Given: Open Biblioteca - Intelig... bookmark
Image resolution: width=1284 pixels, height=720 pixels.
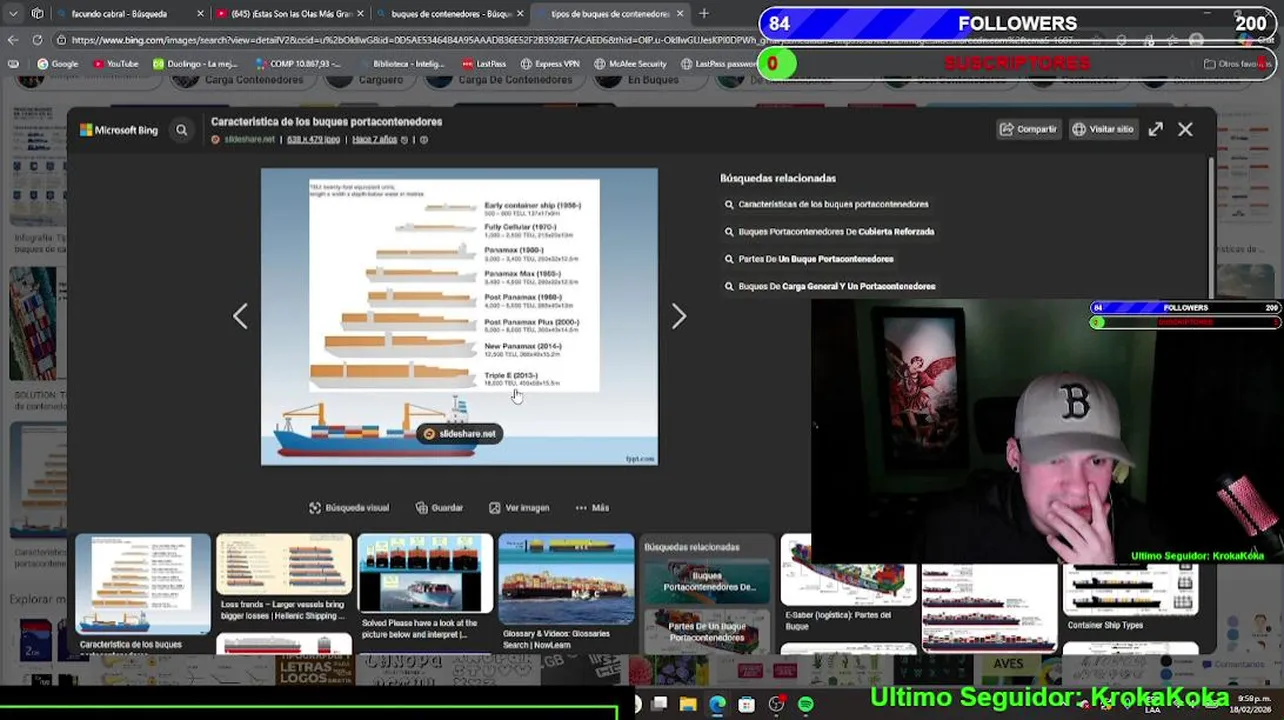Looking at the screenshot, I should pos(401,64).
